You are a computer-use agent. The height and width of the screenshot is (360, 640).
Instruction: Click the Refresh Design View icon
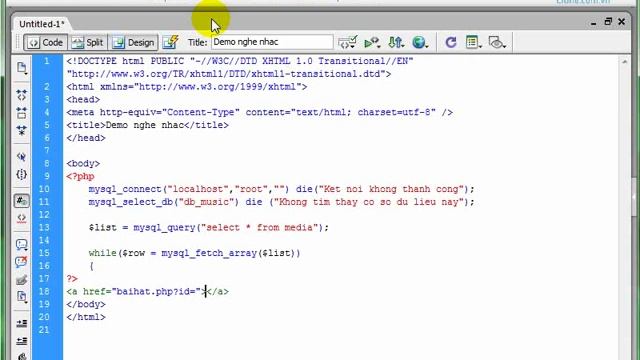451,42
